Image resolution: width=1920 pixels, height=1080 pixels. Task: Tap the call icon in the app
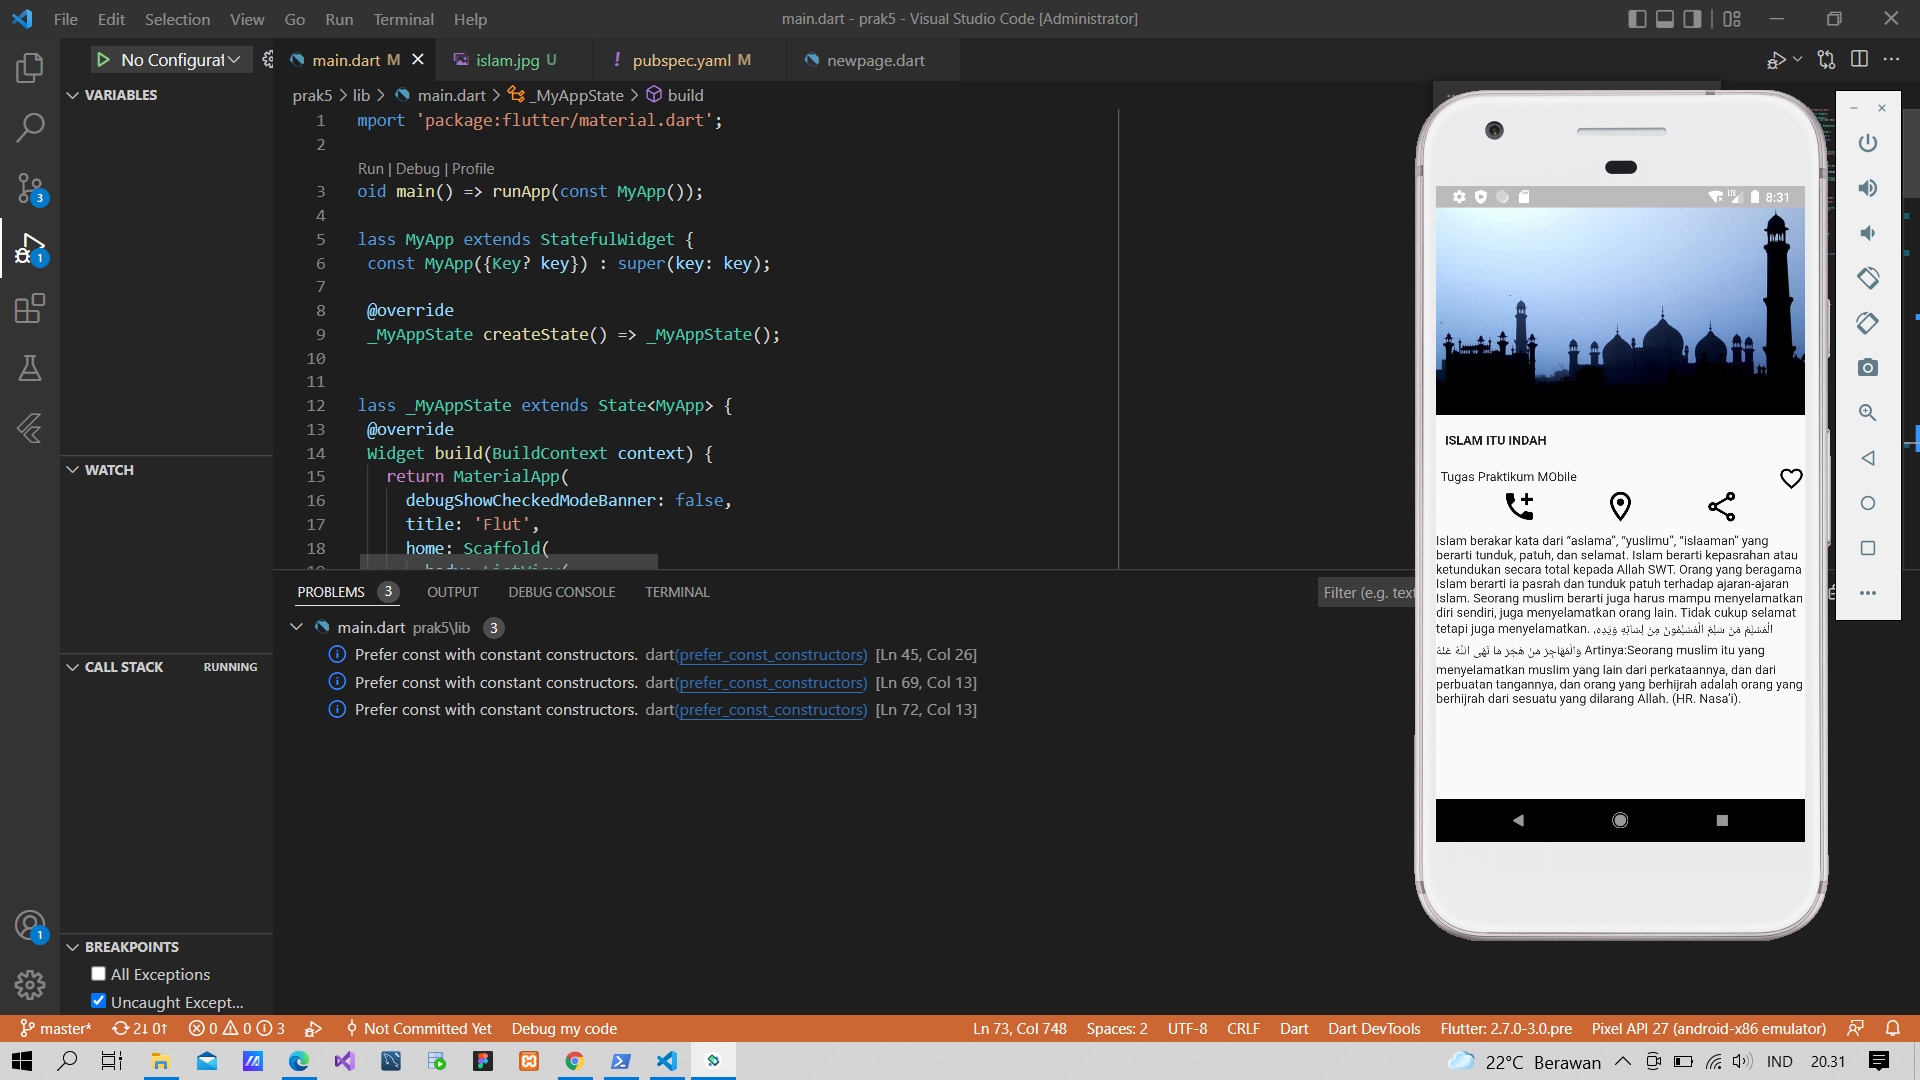pos(1519,506)
